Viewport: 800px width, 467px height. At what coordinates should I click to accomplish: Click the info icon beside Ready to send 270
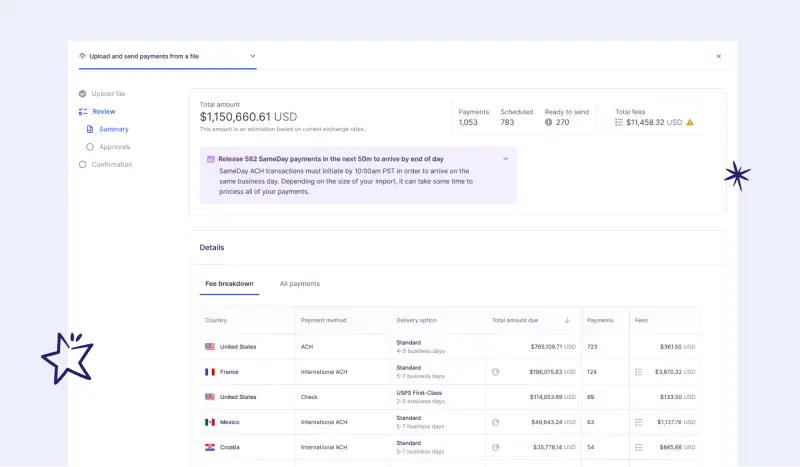549,122
